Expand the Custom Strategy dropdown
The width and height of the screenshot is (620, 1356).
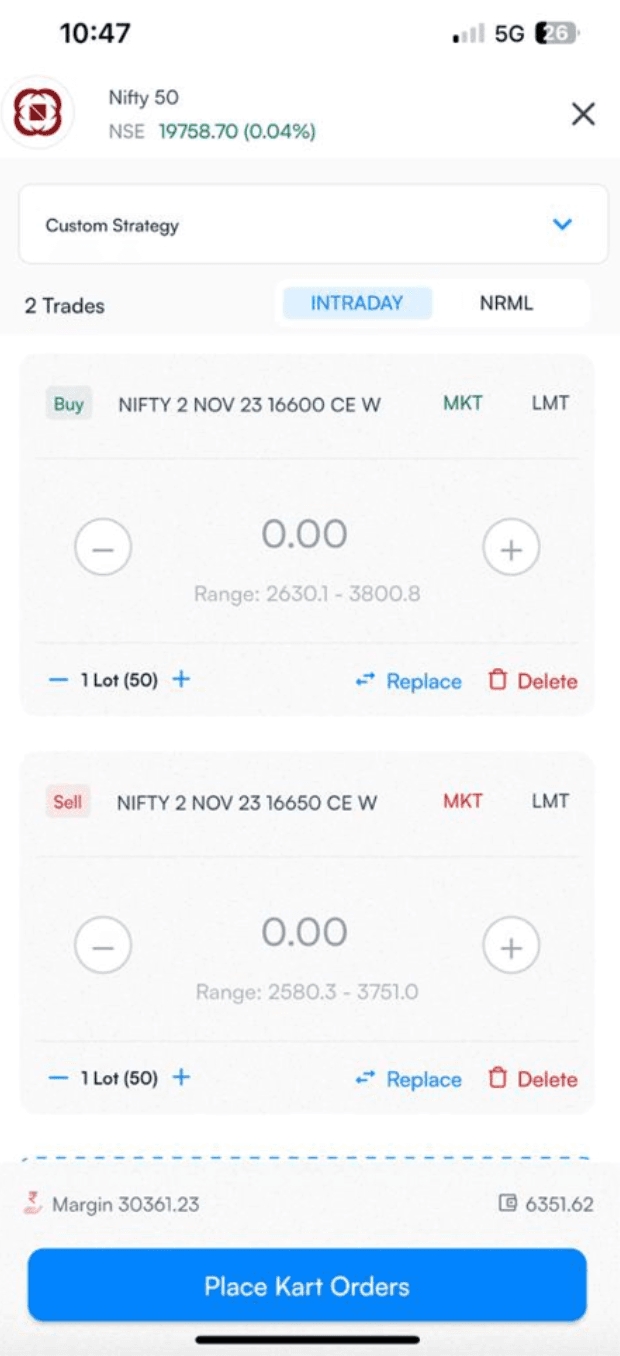pyautogui.click(x=312, y=225)
